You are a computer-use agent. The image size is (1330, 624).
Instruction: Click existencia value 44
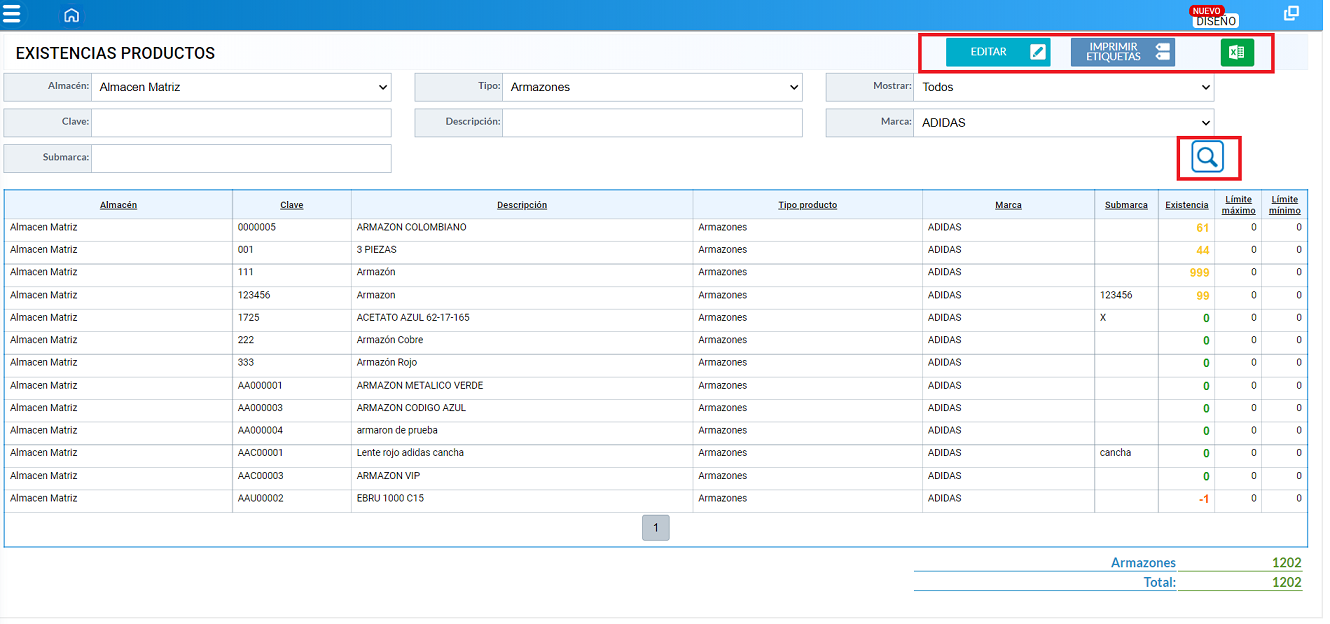[1202, 250]
